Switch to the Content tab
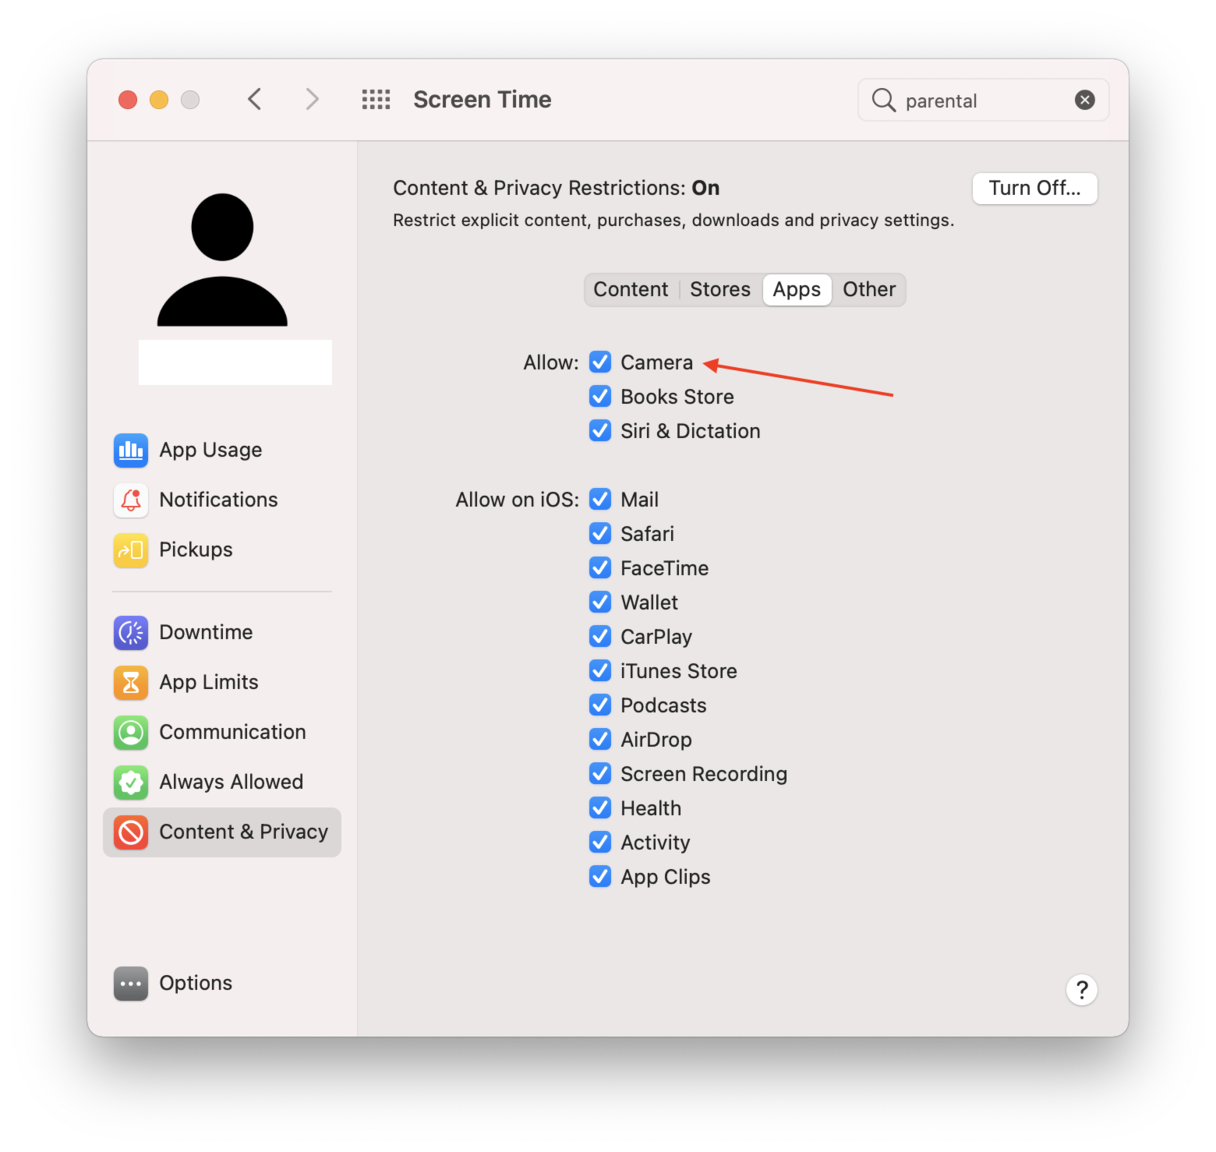The width and height of the screenshot is (1216, 1152). coord(630,289)
